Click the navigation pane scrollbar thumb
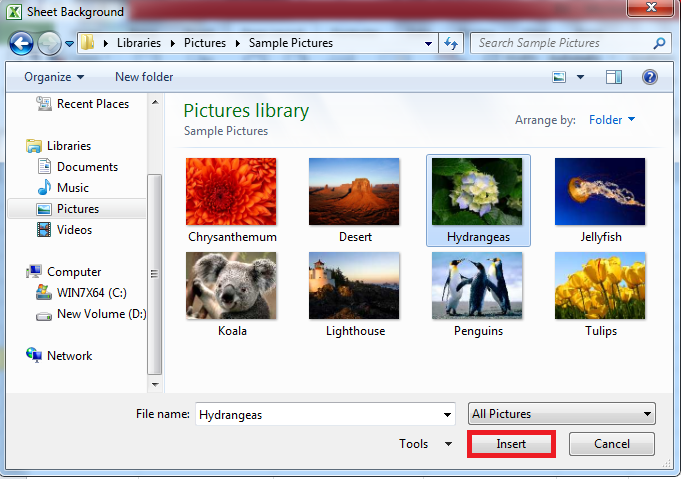The width and height of the screenshot is (681, 479). (155, 274)
